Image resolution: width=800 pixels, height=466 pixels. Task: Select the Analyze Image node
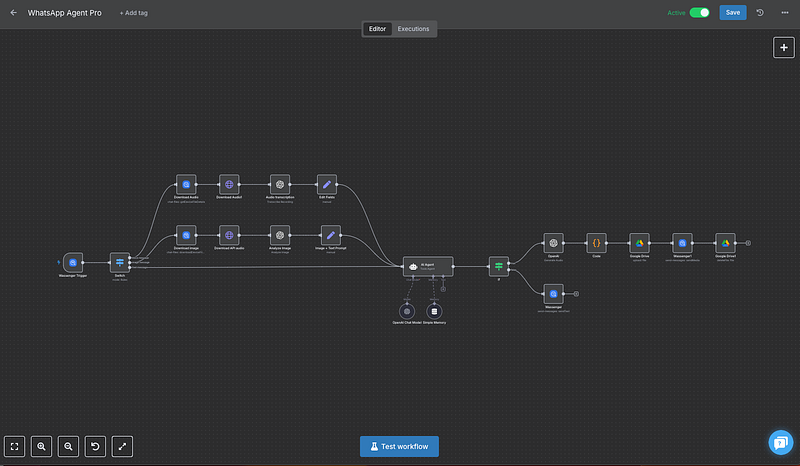[280, 235]
